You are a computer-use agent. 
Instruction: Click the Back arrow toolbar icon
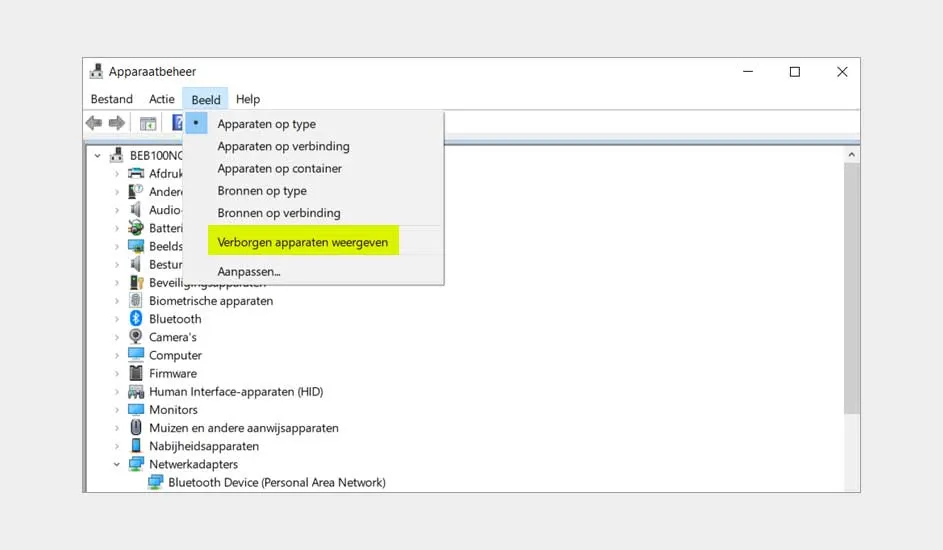(94, 123)
